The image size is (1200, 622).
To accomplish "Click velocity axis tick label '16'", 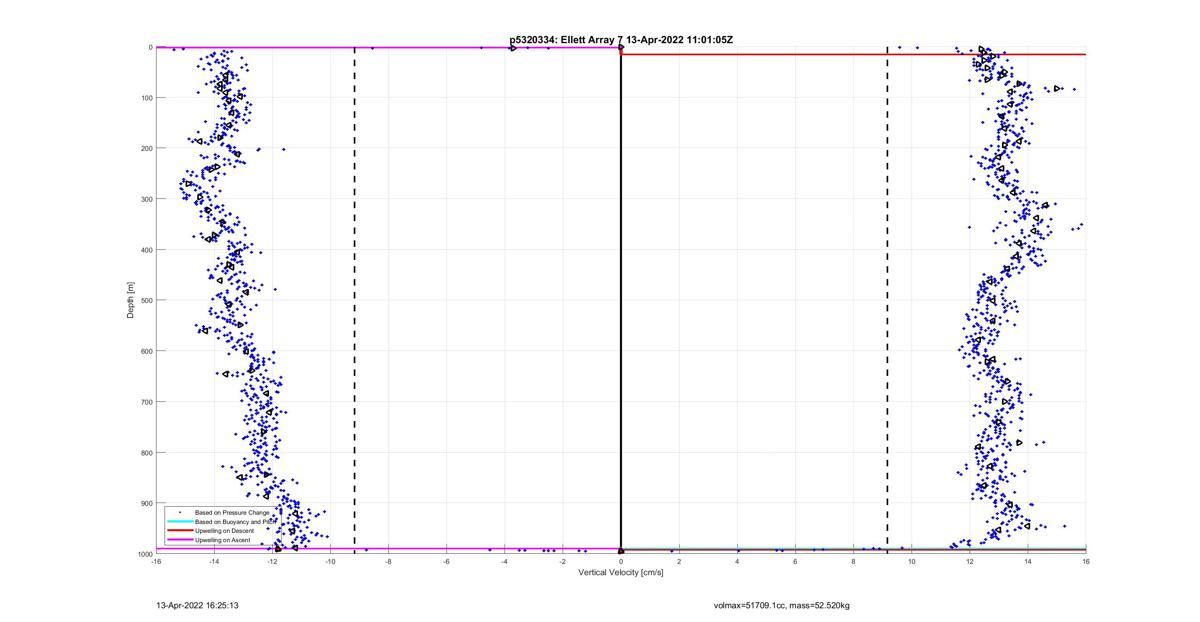I will [1085, 561].
